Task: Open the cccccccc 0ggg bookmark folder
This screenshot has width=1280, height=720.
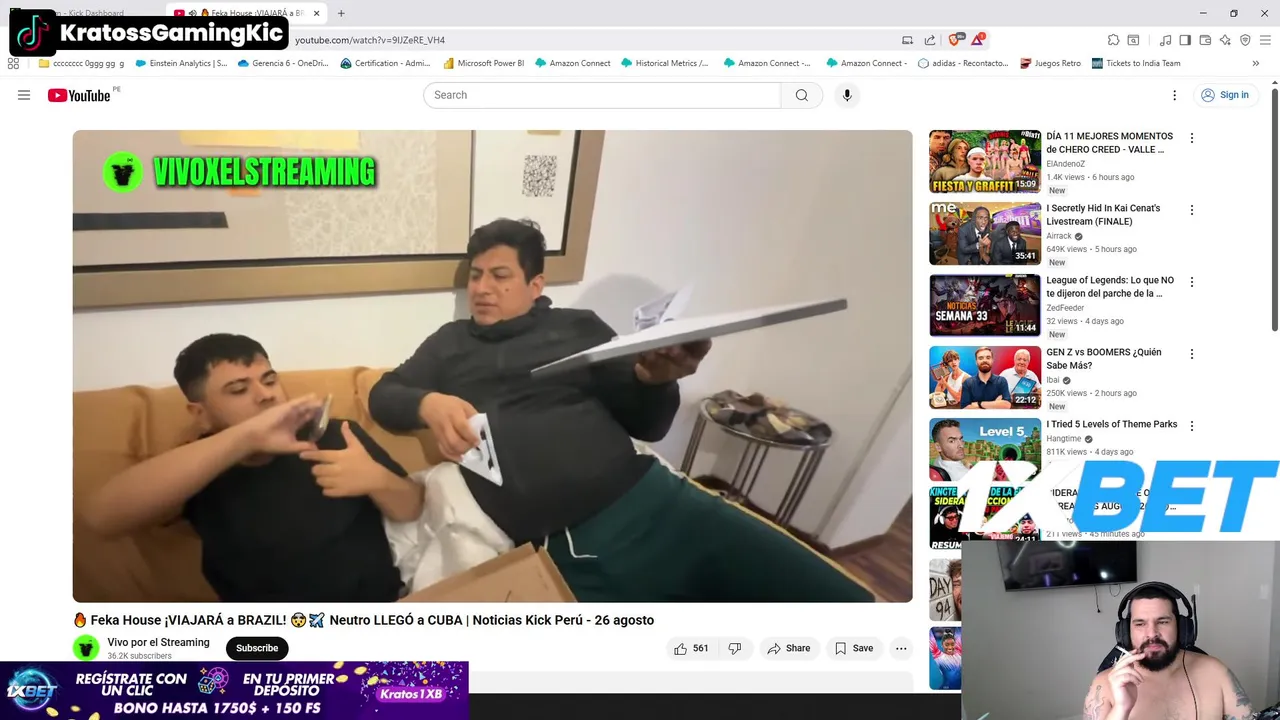Action: point(82,63)
